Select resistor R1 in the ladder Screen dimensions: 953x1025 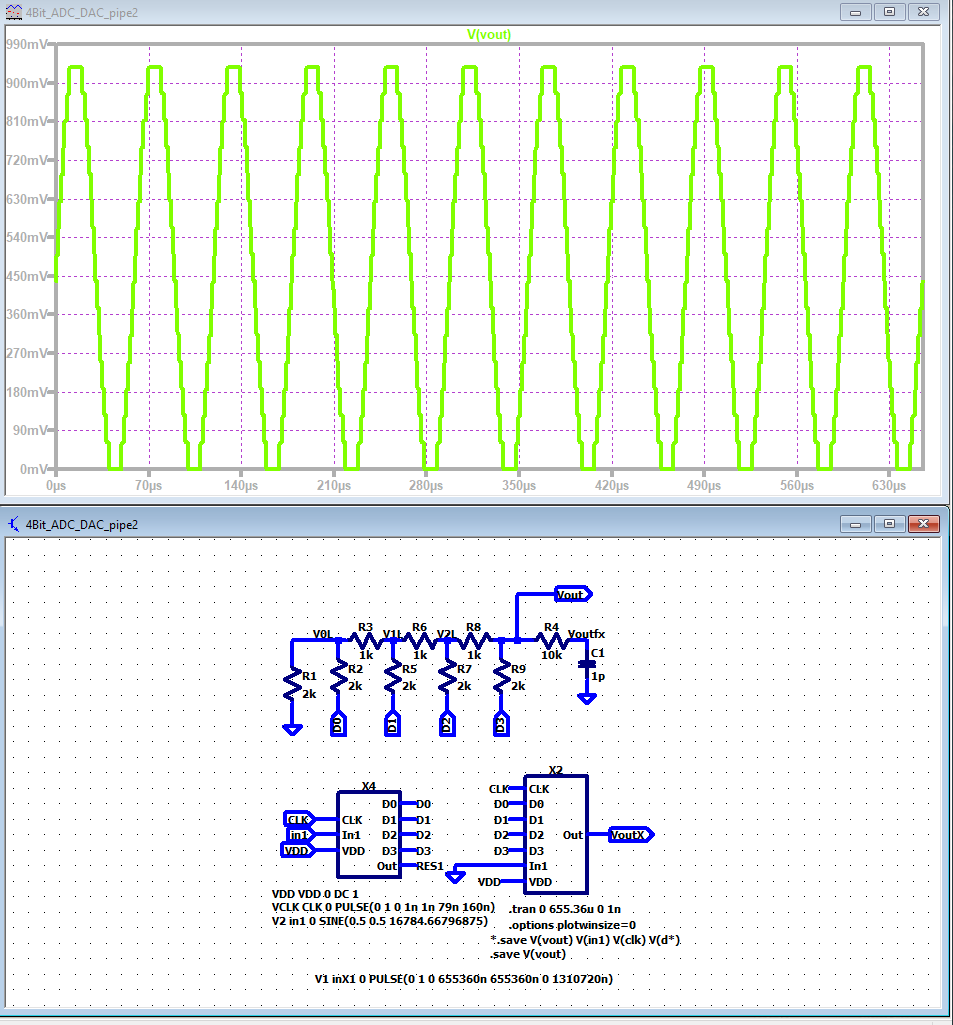coord(292,686)
